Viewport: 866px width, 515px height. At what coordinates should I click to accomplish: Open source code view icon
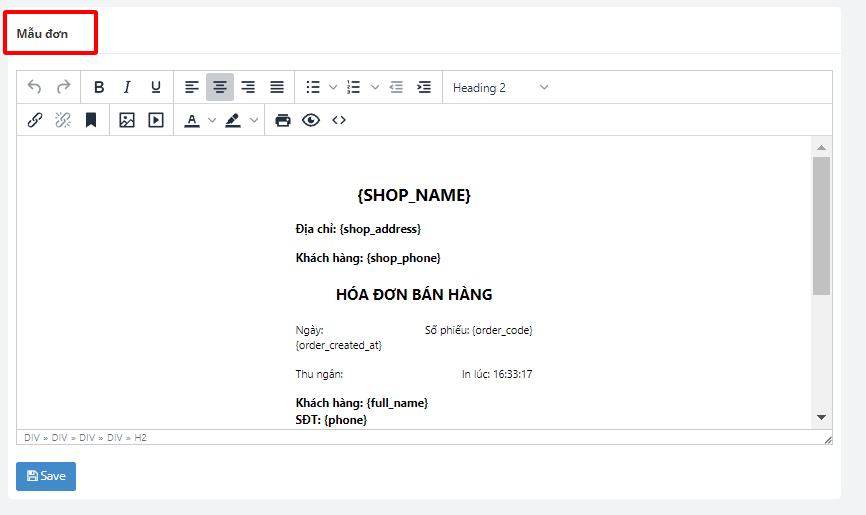click(x=339, y=120)
